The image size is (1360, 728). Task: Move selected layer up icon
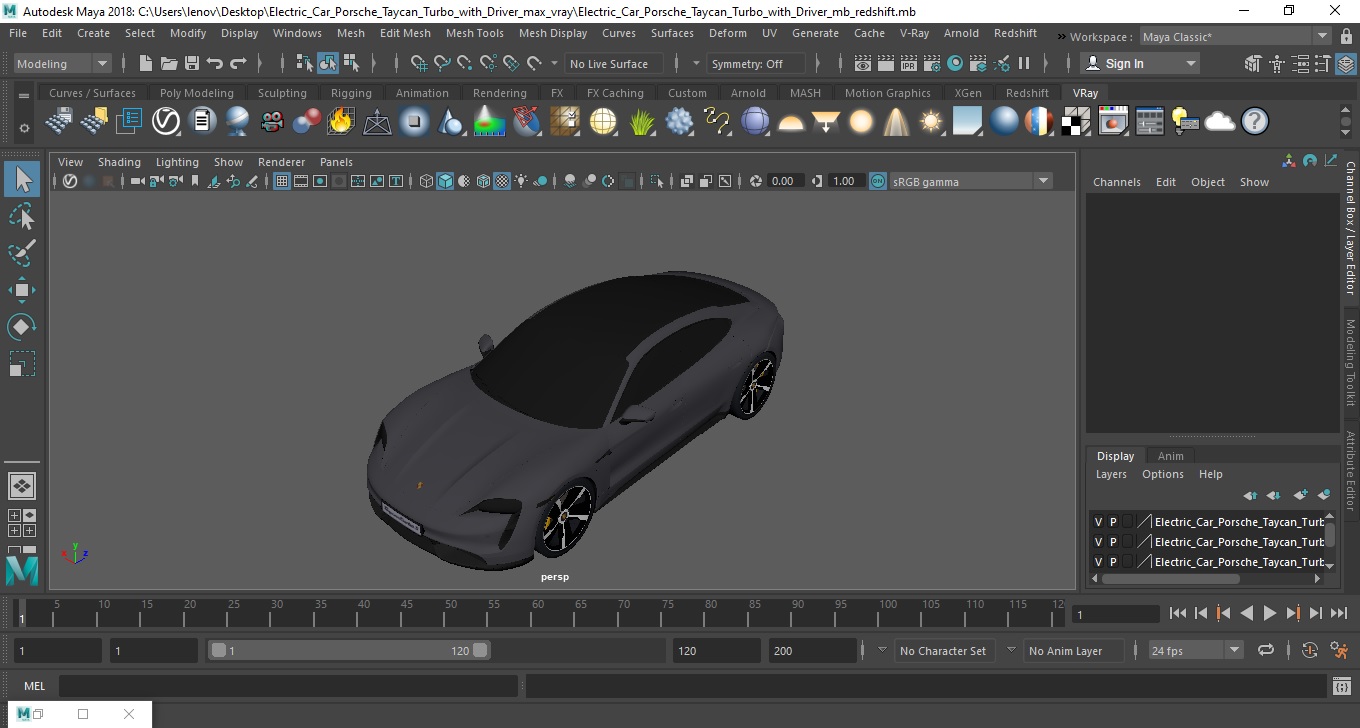[1250, 495]
